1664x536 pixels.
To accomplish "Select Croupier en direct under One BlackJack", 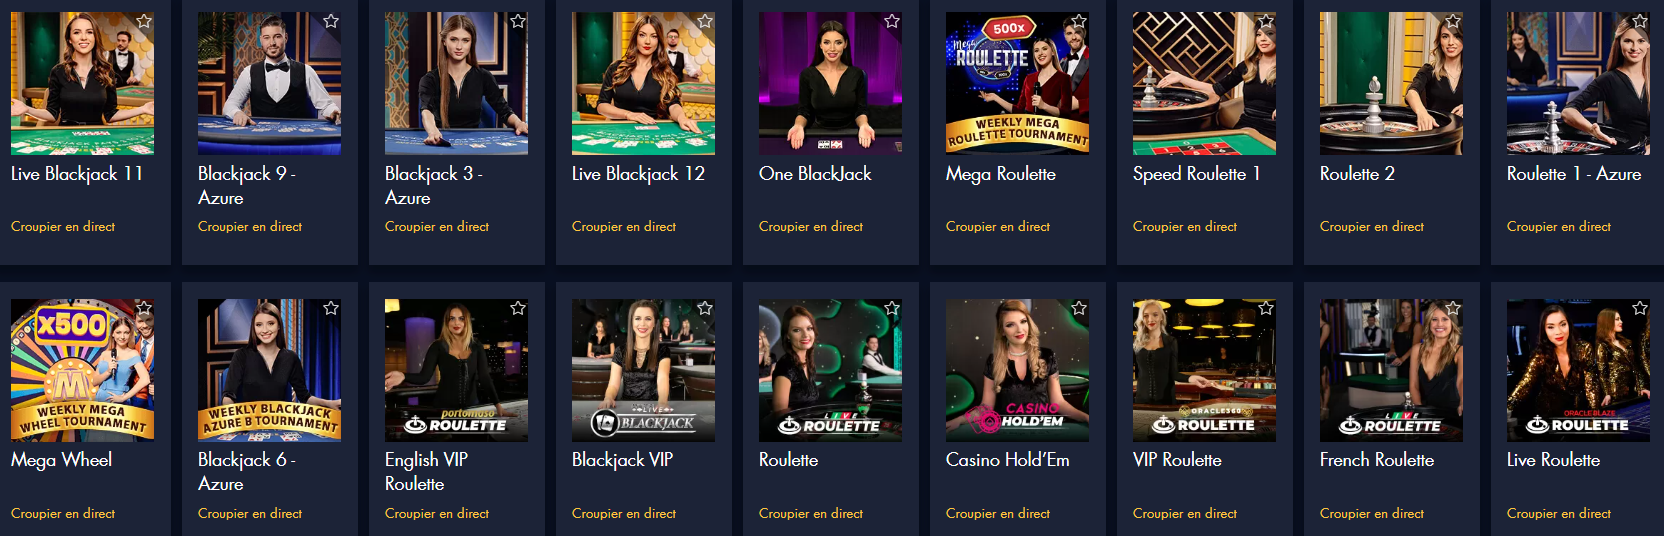I will (x=811, y=226).
